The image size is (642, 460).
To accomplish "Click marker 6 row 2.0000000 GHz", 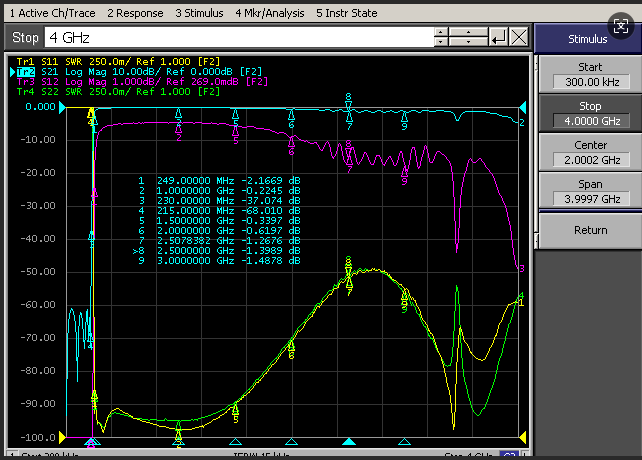I will 219,231.
